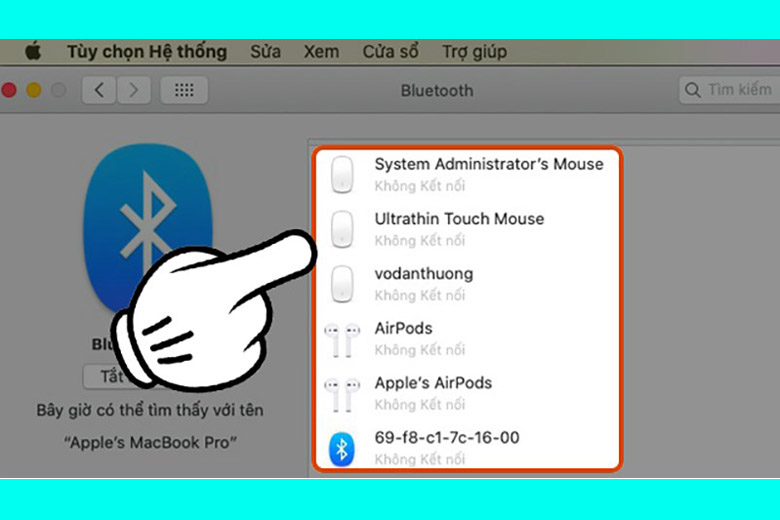Viewport: 780px width, 520px height.
Task: Click the "Apple's MacBook Pro" name text
Action: [150, 442]
